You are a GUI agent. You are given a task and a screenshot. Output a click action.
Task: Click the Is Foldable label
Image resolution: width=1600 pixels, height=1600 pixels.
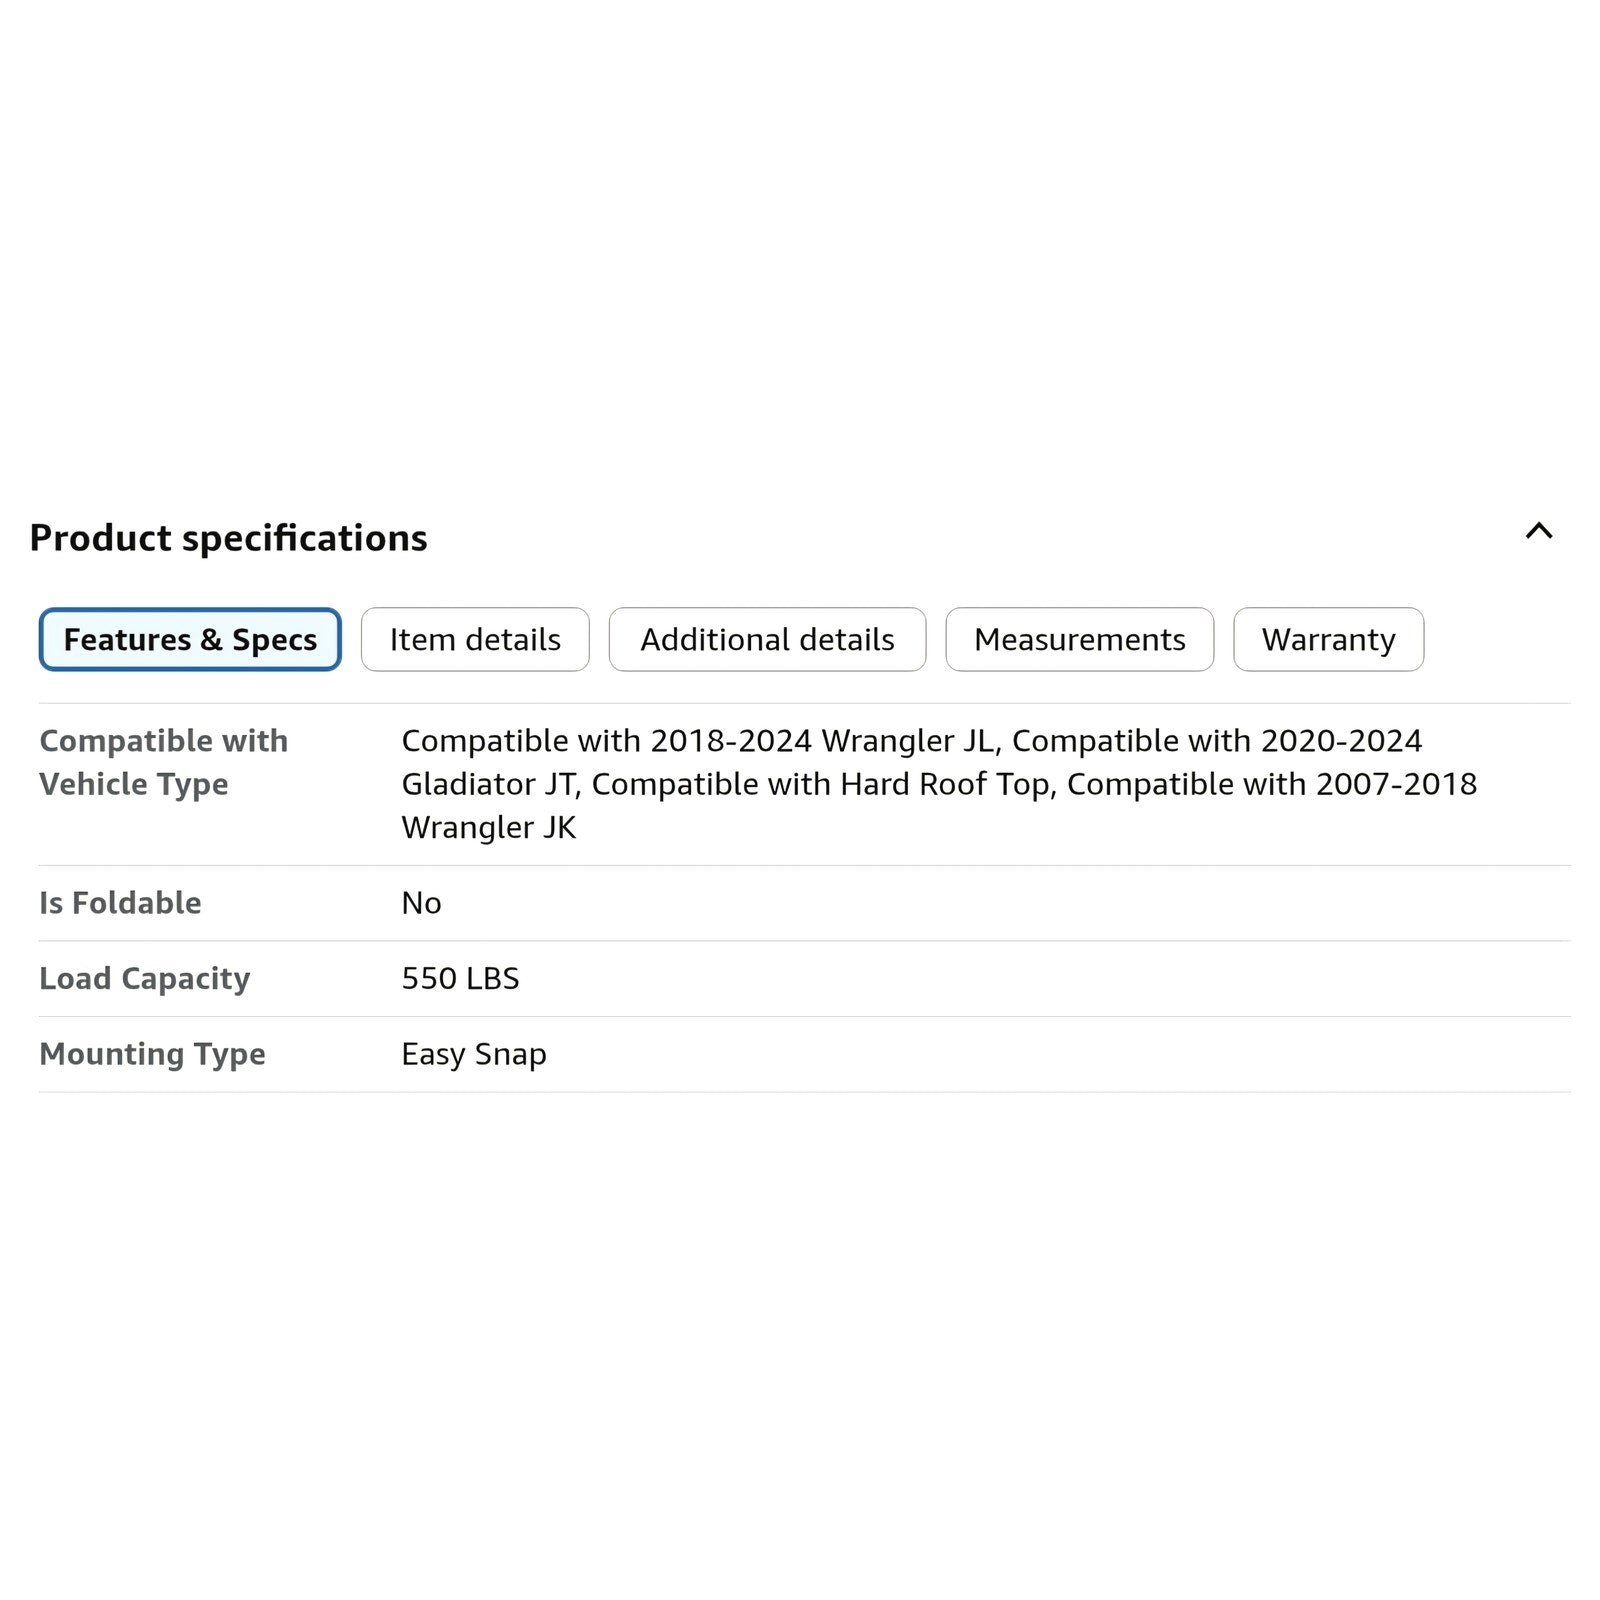(x=120, y=903)
